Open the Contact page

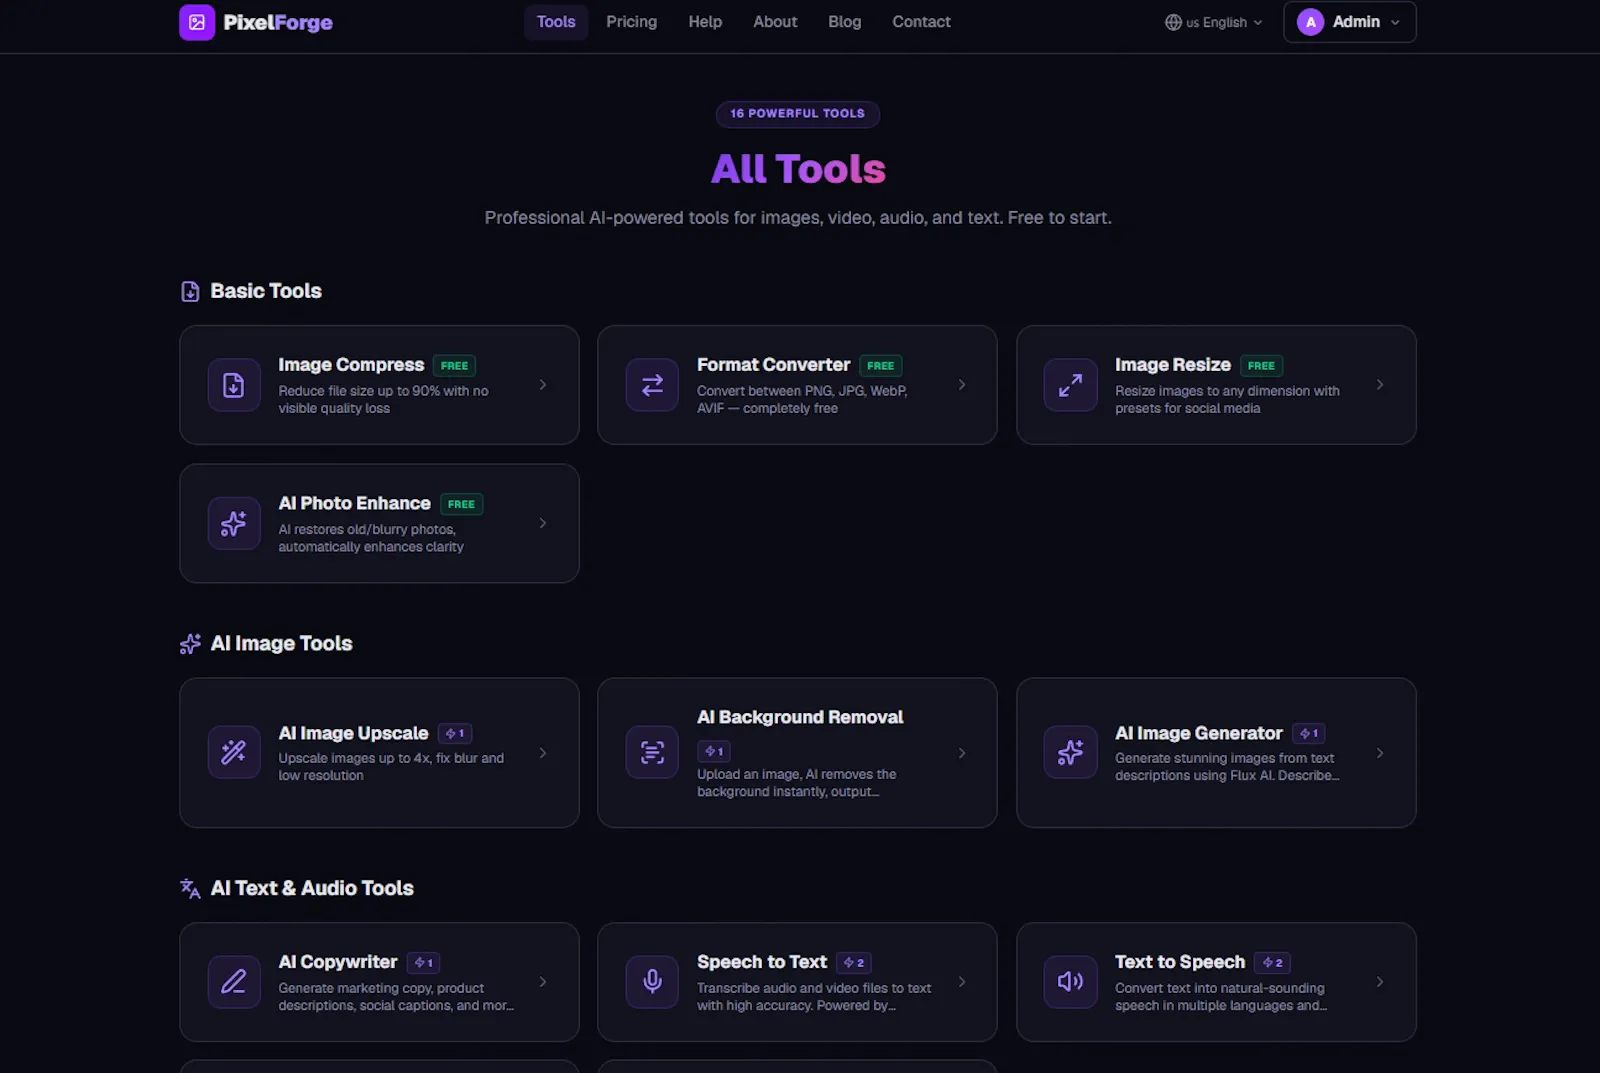click(x=921, y=22)
